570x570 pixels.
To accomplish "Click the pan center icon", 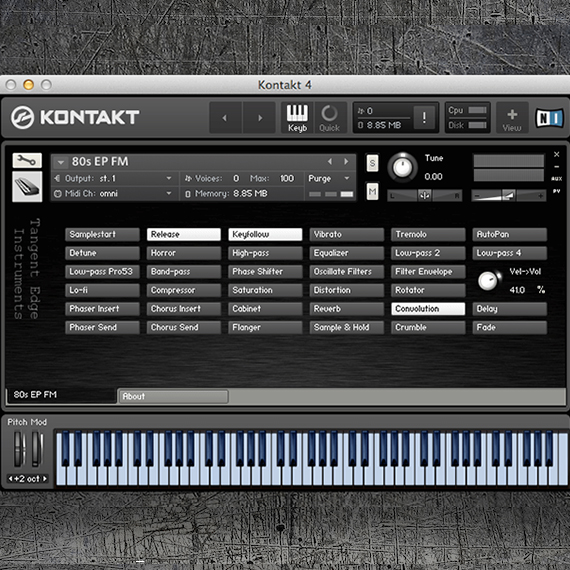I will point(424,196).
